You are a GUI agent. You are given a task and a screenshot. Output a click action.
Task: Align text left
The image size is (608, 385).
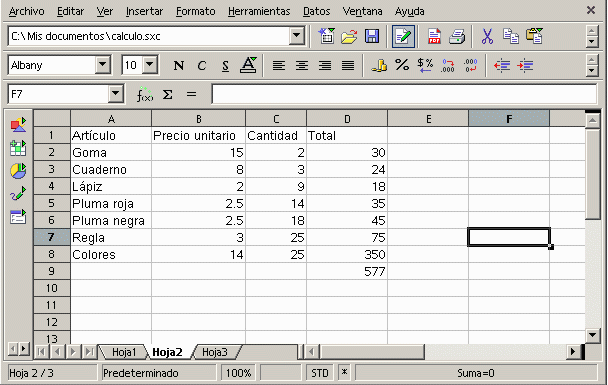click(x=278, y=65)
